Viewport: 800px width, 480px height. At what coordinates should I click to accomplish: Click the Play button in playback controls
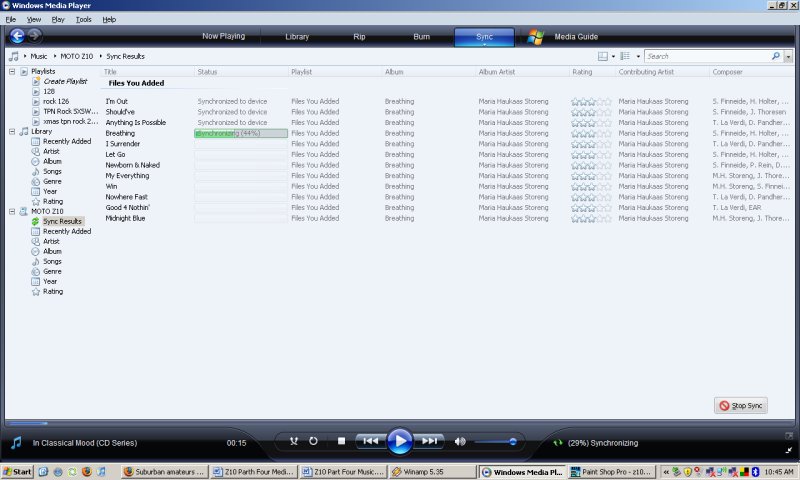[x=399, y=441]
